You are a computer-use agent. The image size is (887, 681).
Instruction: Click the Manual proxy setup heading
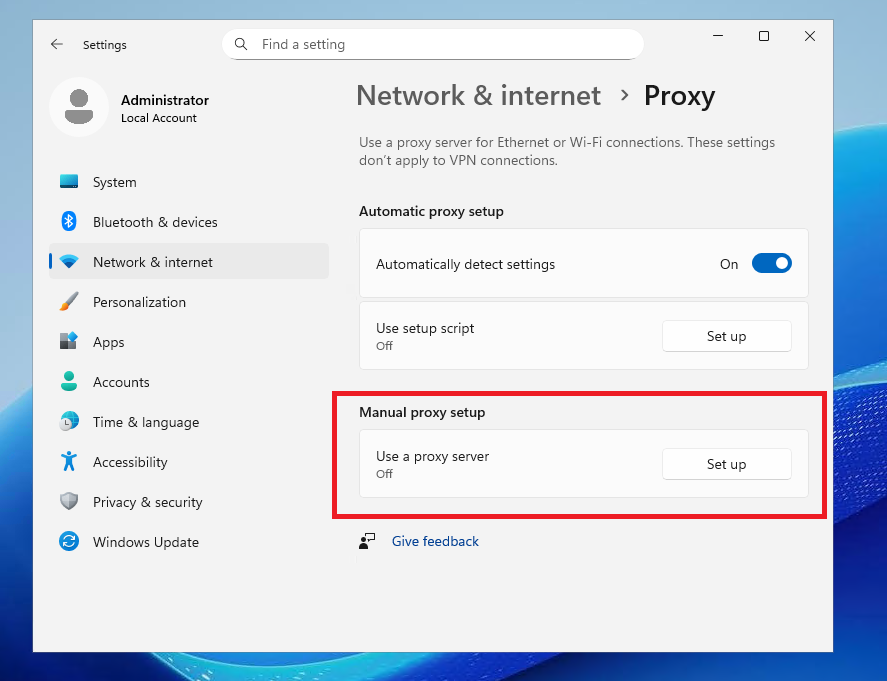[422, 412]
